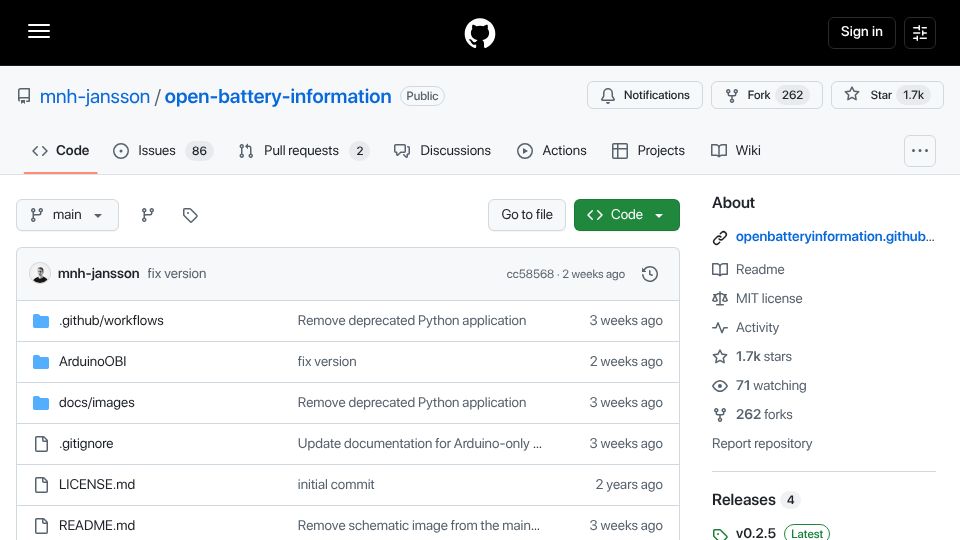Open the .github/workflows folder

111,320
